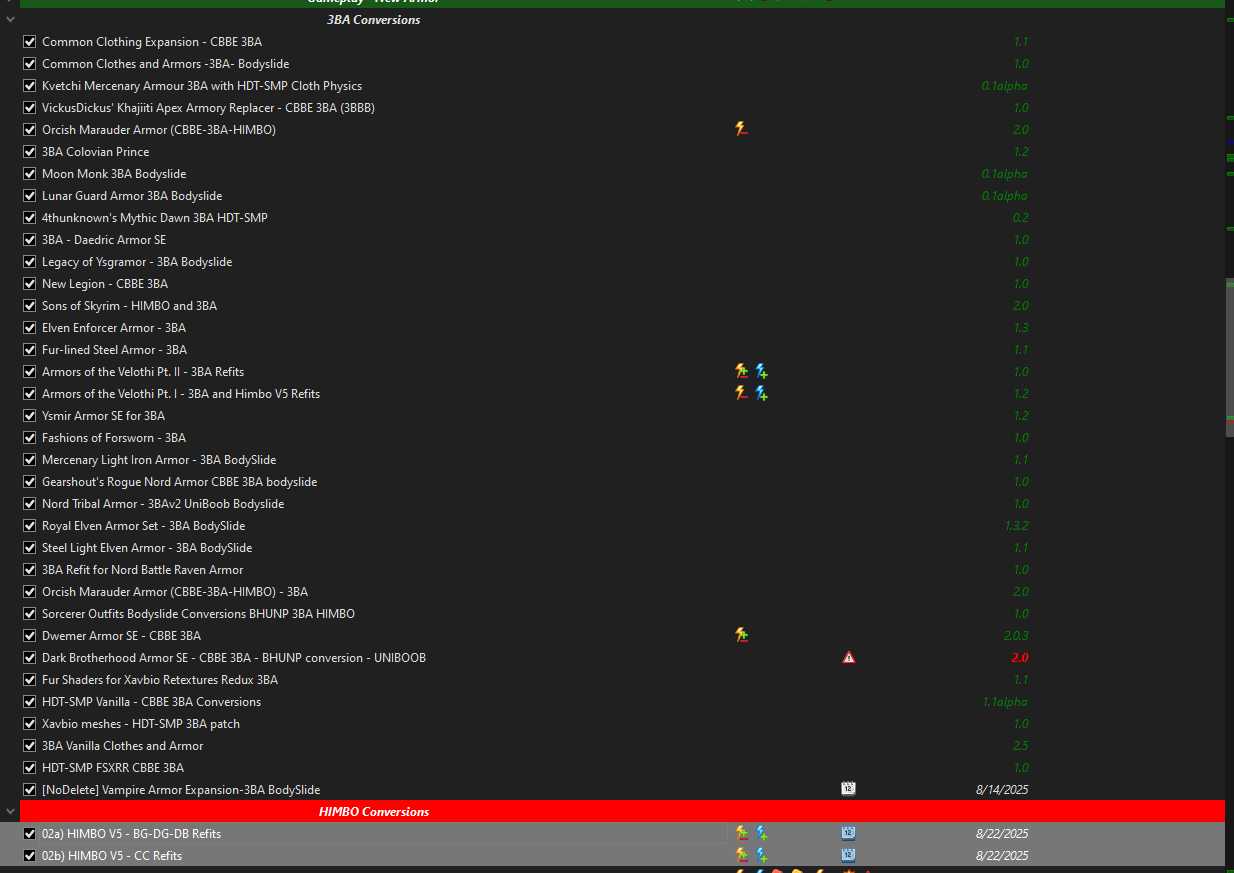
Task: Disable 02a) HIMBO V5 - BG-DG-DB Refits checkbox
Action: tap(30, 834)
